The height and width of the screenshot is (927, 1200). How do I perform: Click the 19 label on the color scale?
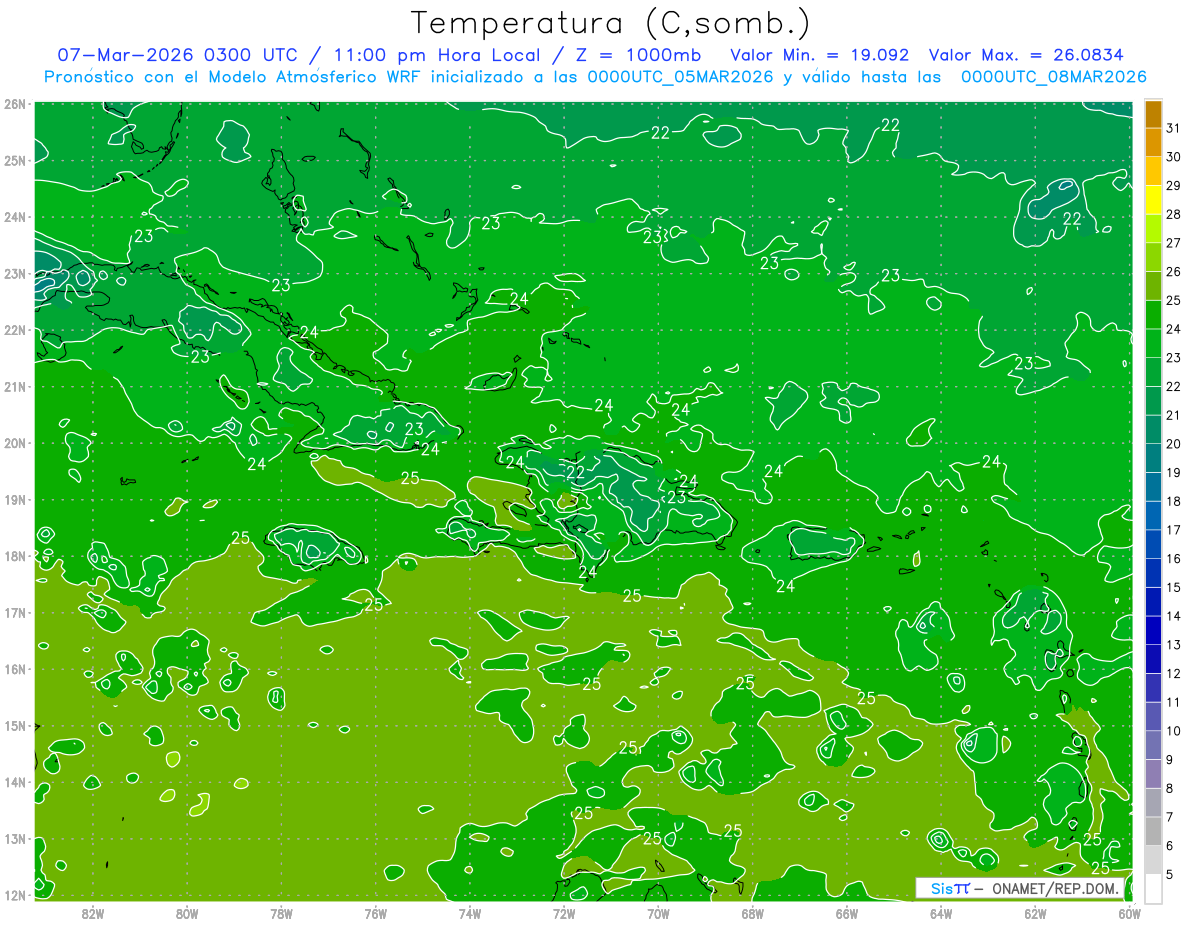point(1174,472)
